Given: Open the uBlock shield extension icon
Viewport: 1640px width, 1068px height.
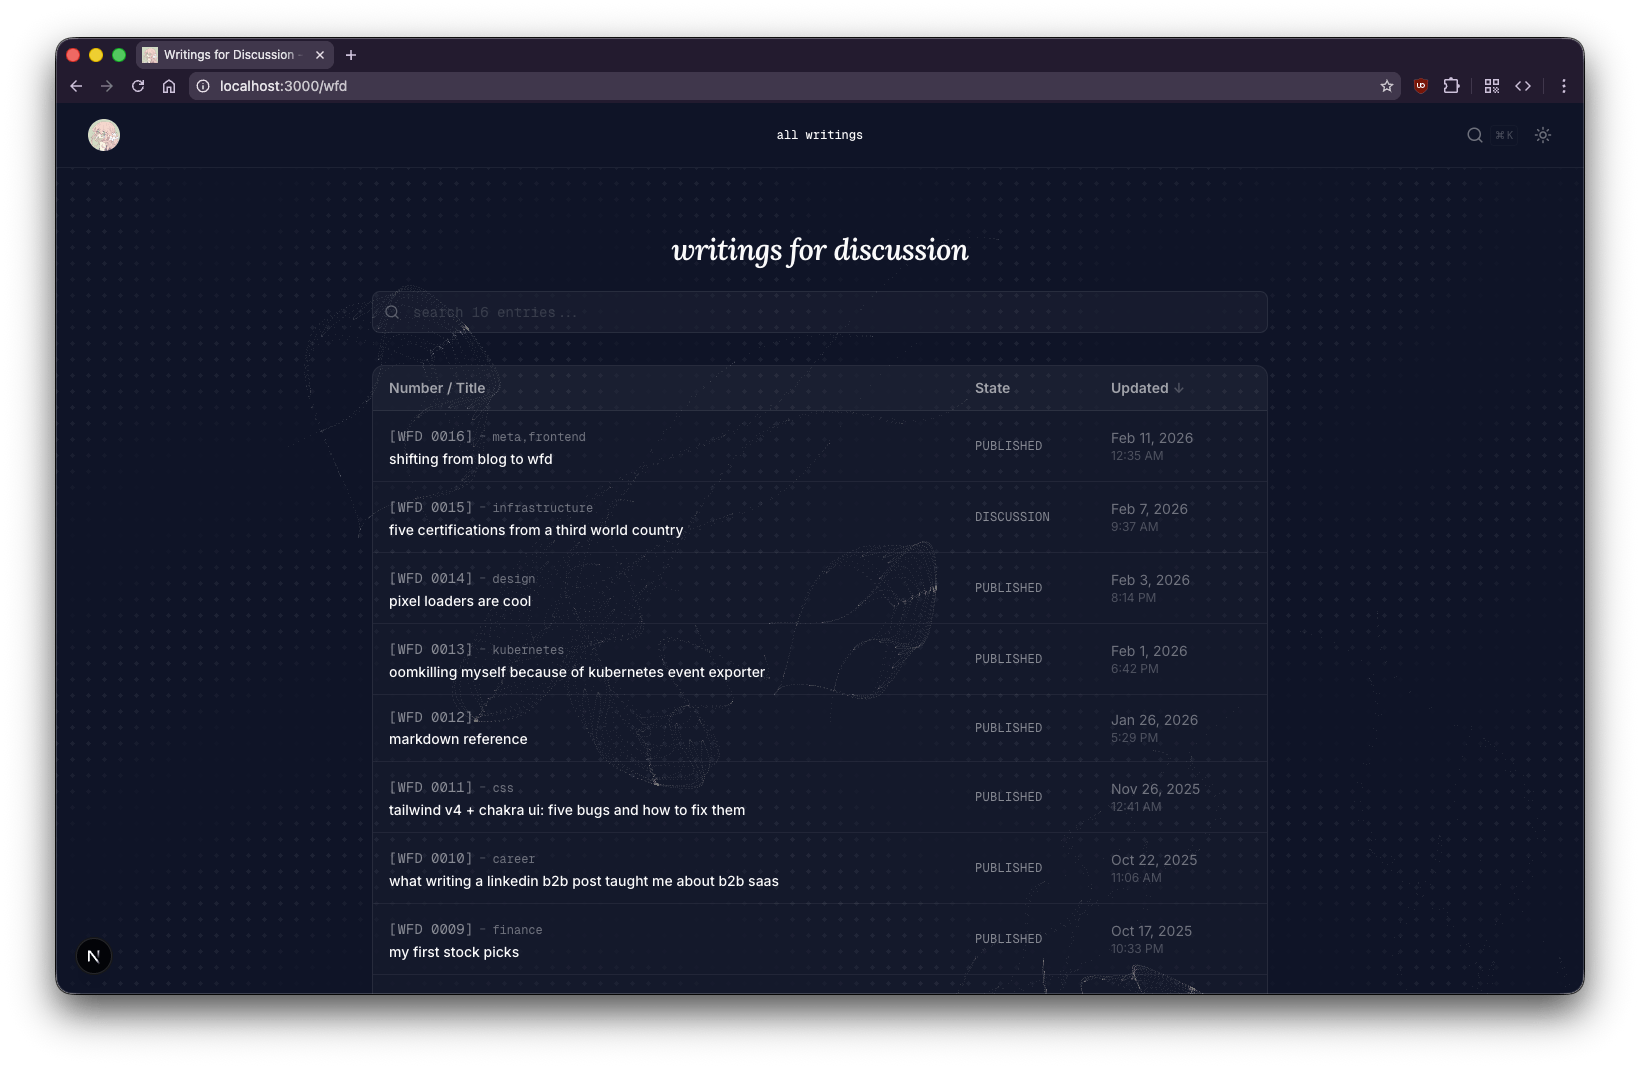Looking at the screenshot, I should (x=1420, y=86).
